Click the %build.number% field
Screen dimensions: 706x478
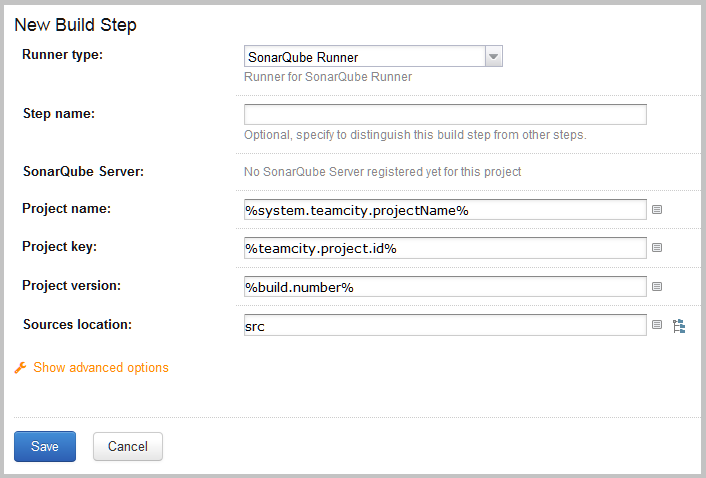click(x=445, y=287)
